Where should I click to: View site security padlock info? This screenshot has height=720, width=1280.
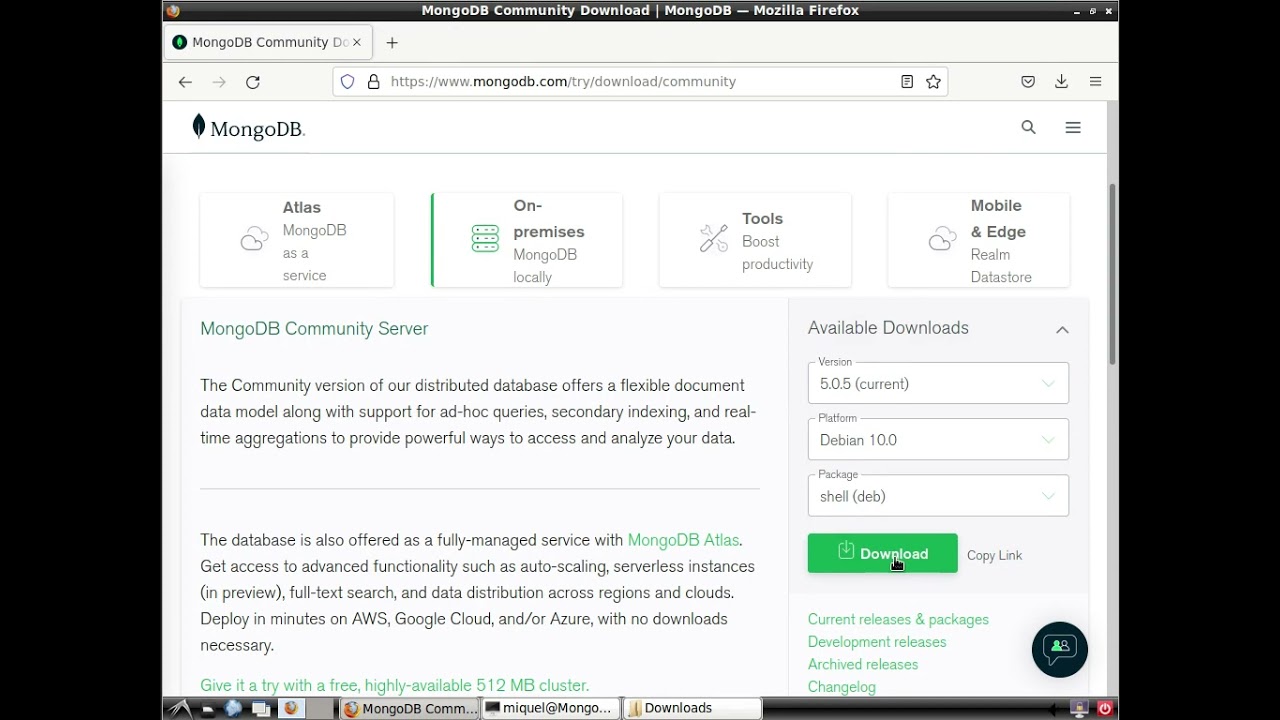(x=373, y=82)
